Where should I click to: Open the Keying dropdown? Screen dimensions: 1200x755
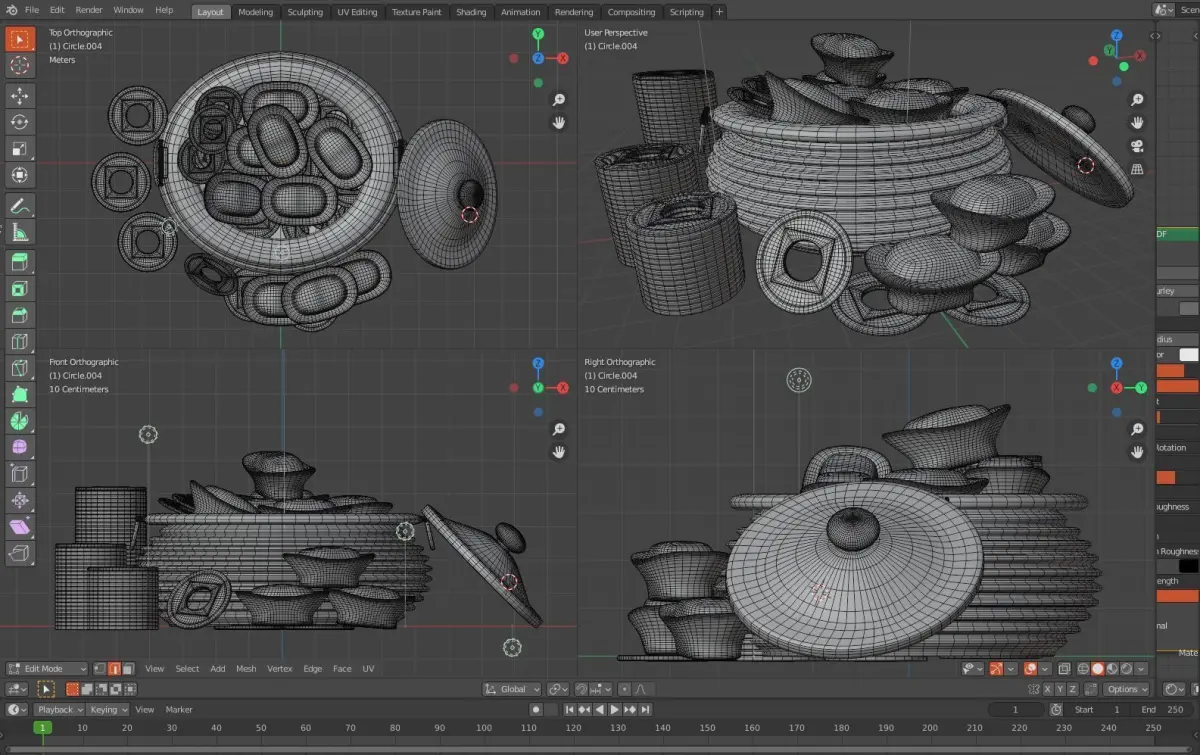coord(108,710)
